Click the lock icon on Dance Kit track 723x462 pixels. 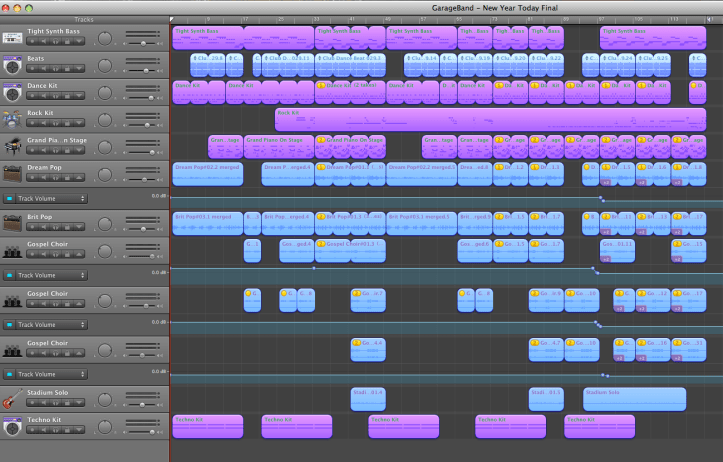pyautogui.click(x=67, y=96)
